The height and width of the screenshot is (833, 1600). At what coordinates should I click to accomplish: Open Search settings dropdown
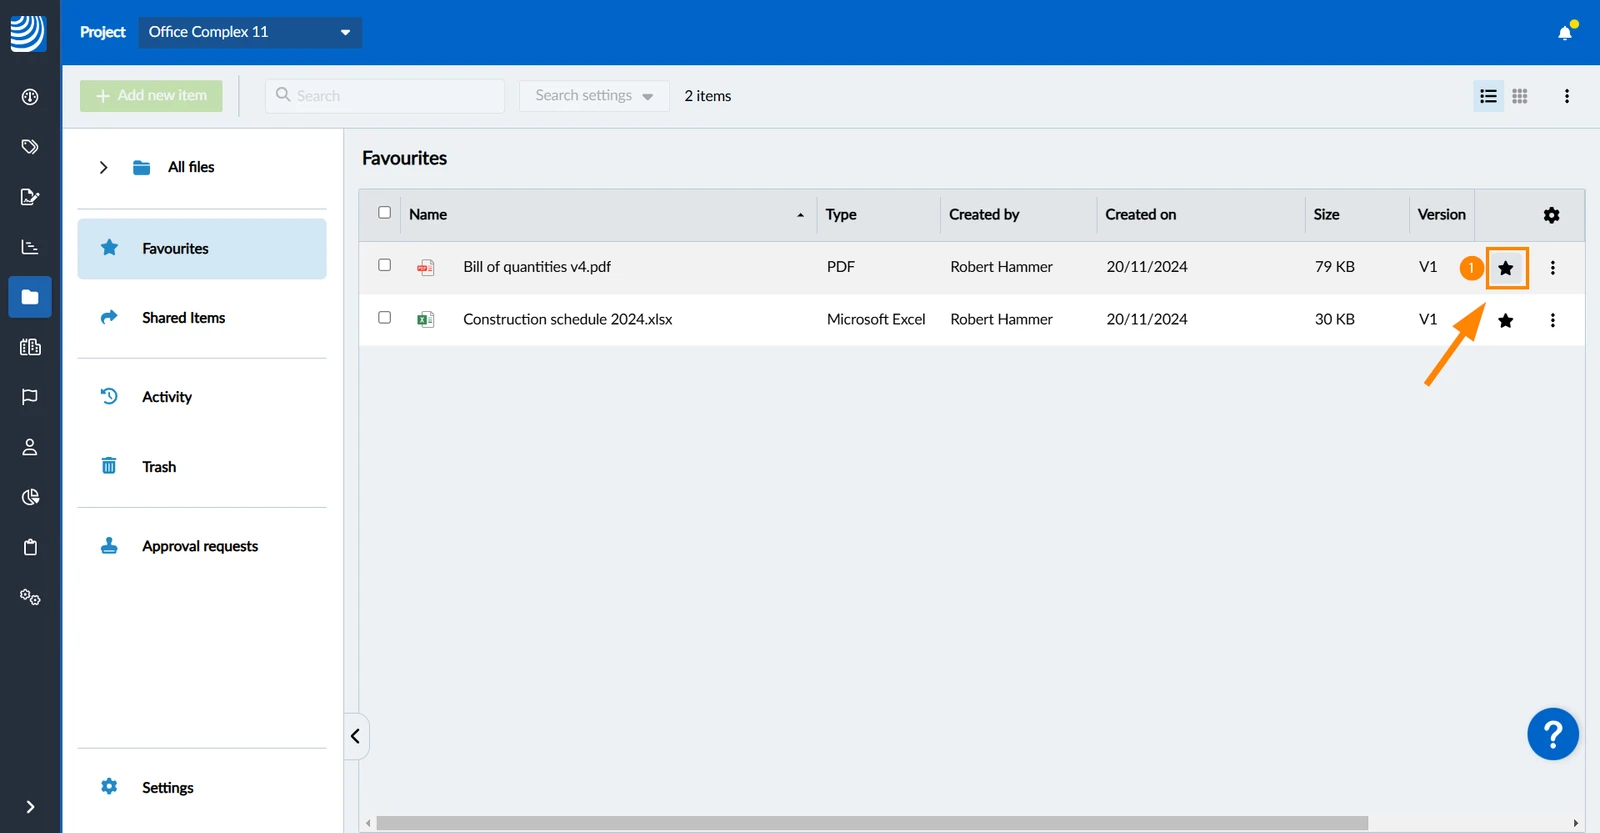click(594, 96)
